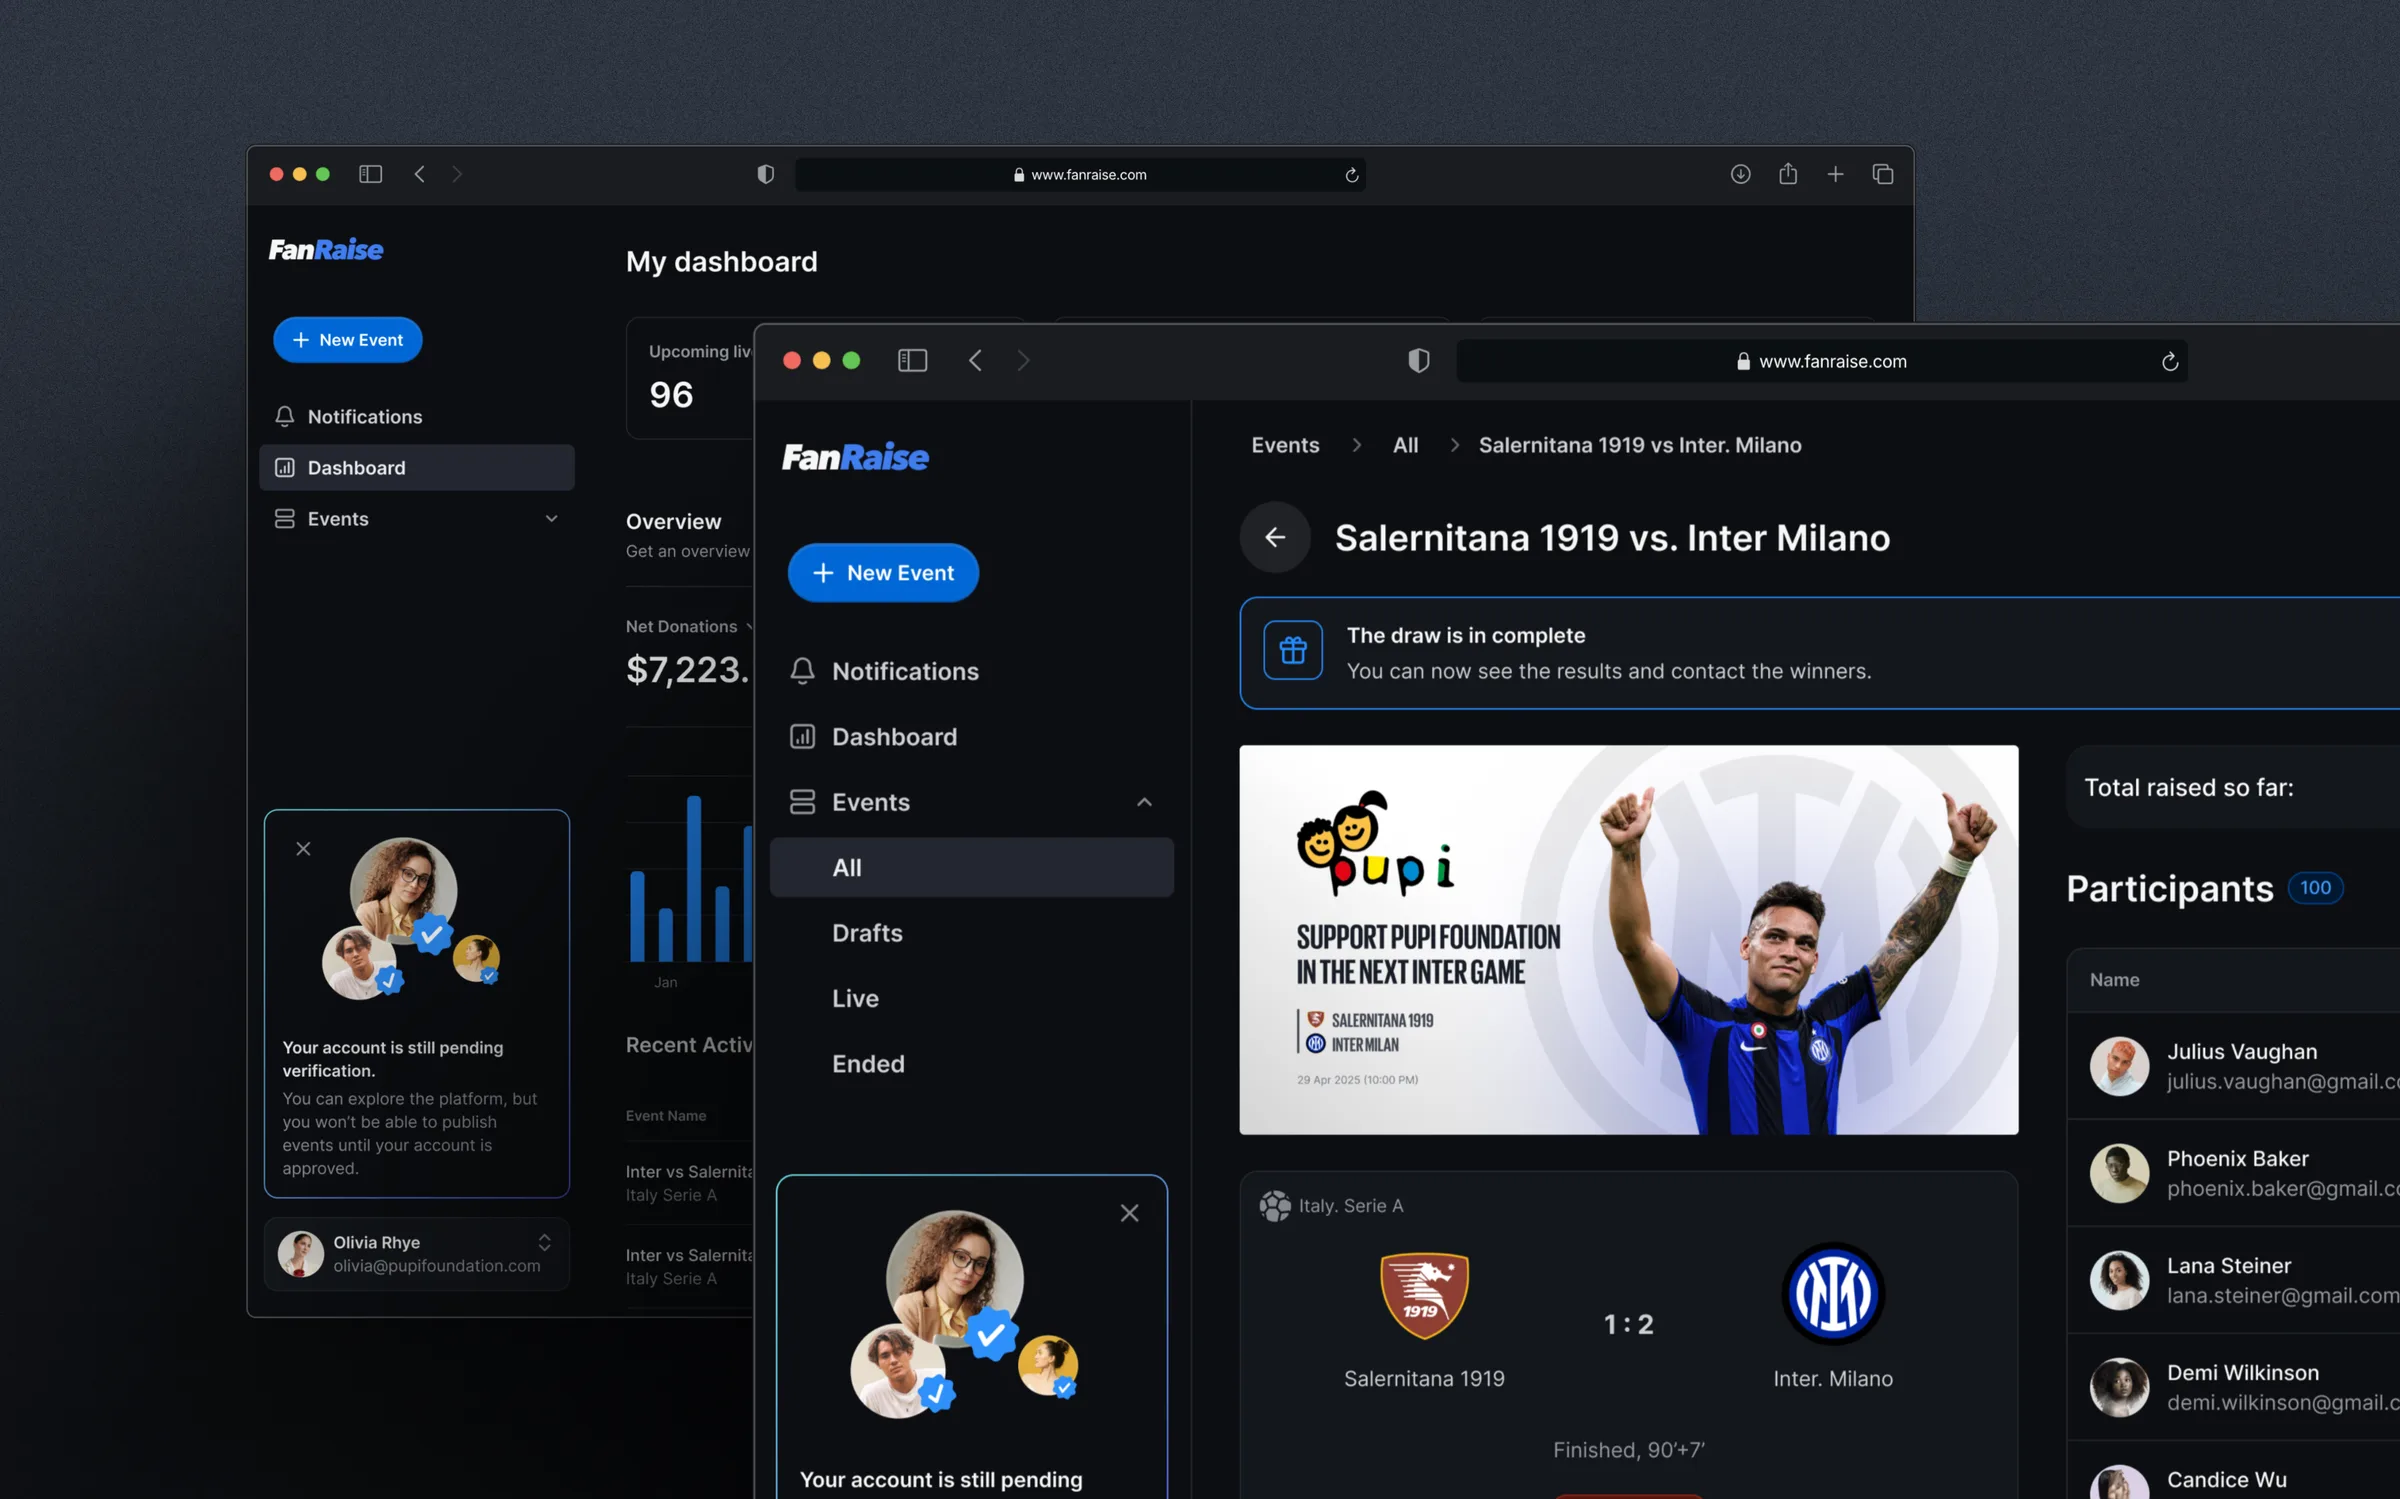Click Lana Steiner participant row
Viewport: 2400px width, 1499px height.
(2234, 1280)
